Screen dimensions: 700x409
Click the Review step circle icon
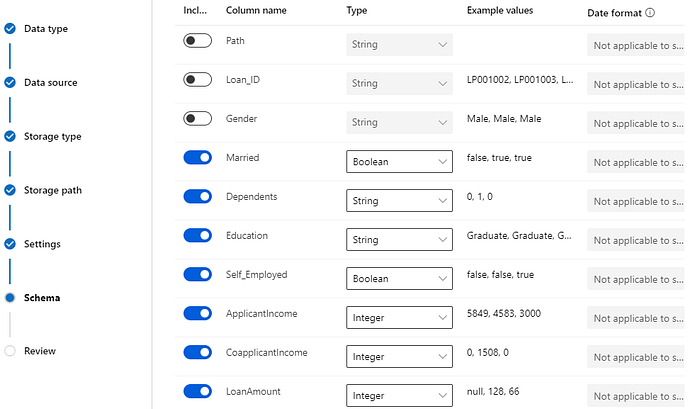[x=10, y=351]
